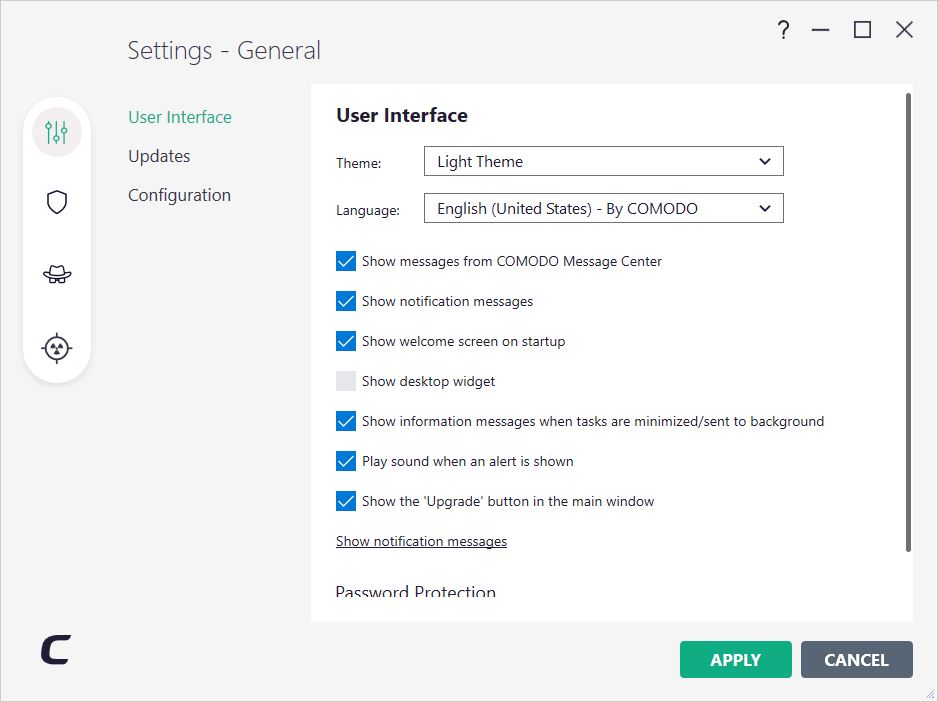The image size is (938, 702).
Task: Click the question mark help icon
Action: [784, 29]
